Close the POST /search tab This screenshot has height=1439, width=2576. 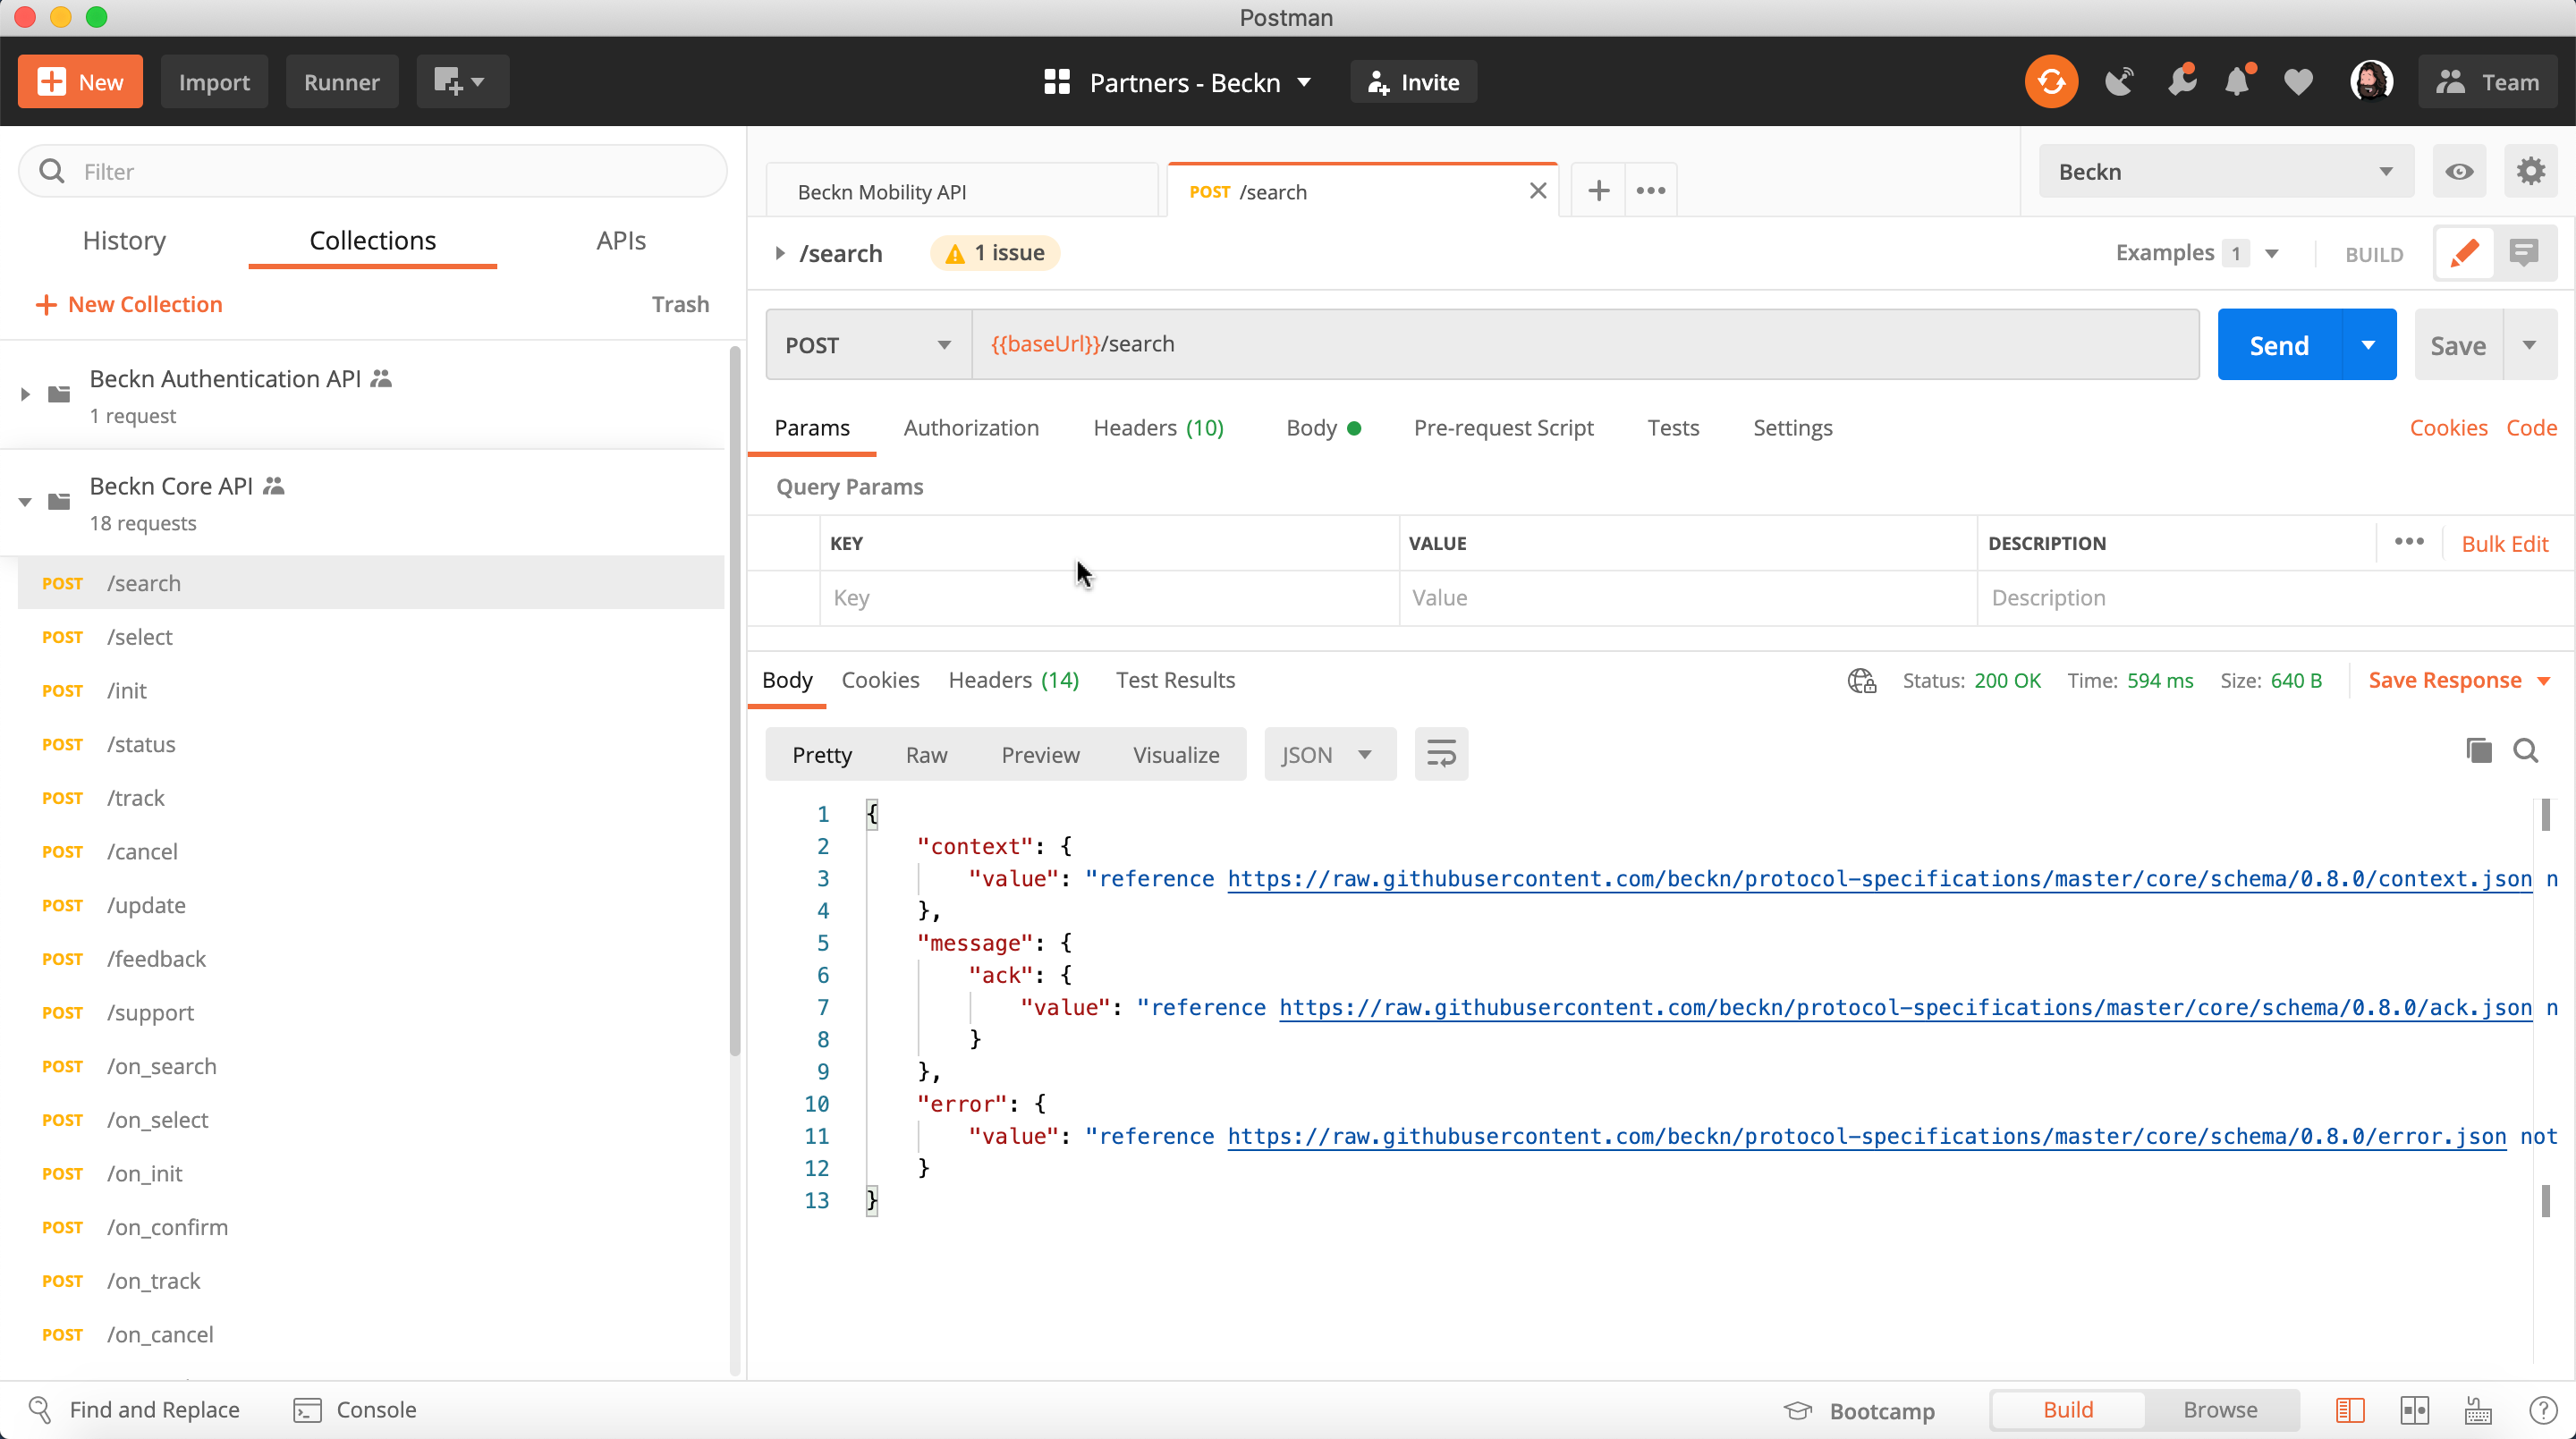tap(1538, 190)
